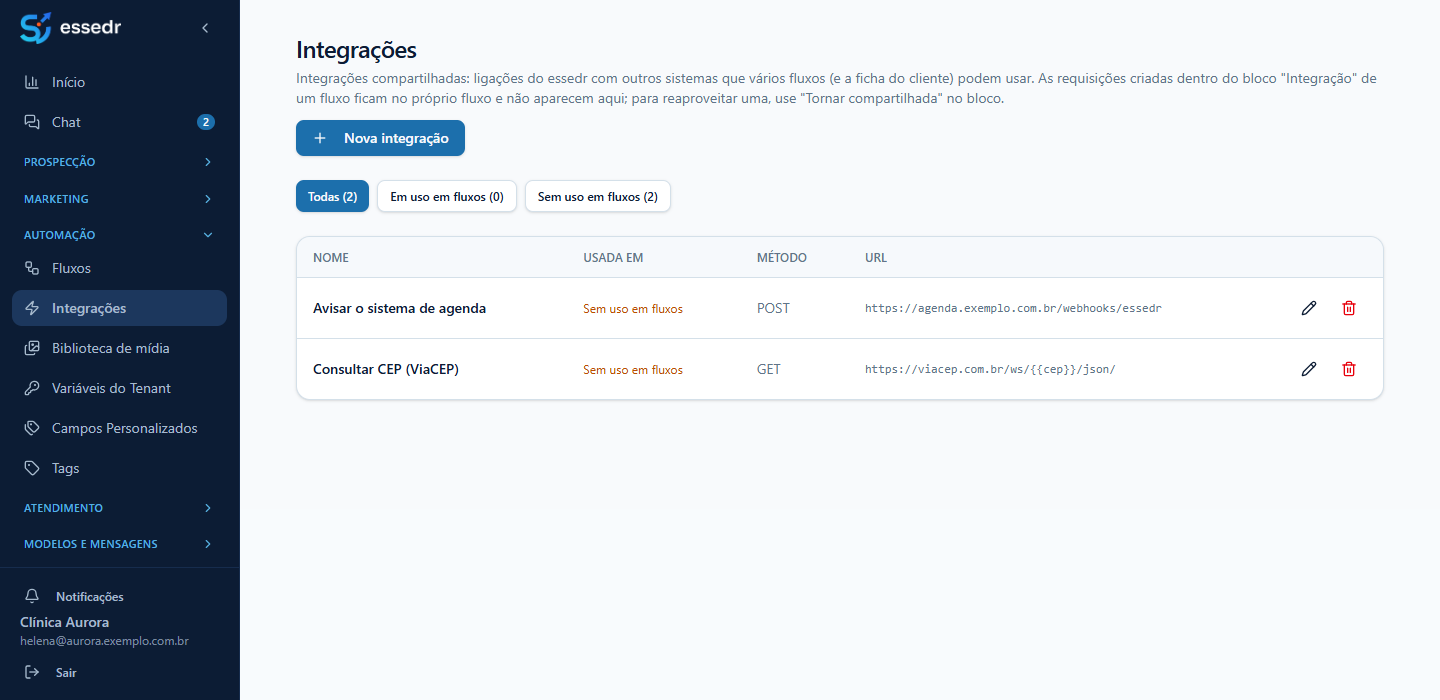Screen dimensions: 1440x700
Task: Expand the Modelos e Mensagens section
Action: click(119, 544)
